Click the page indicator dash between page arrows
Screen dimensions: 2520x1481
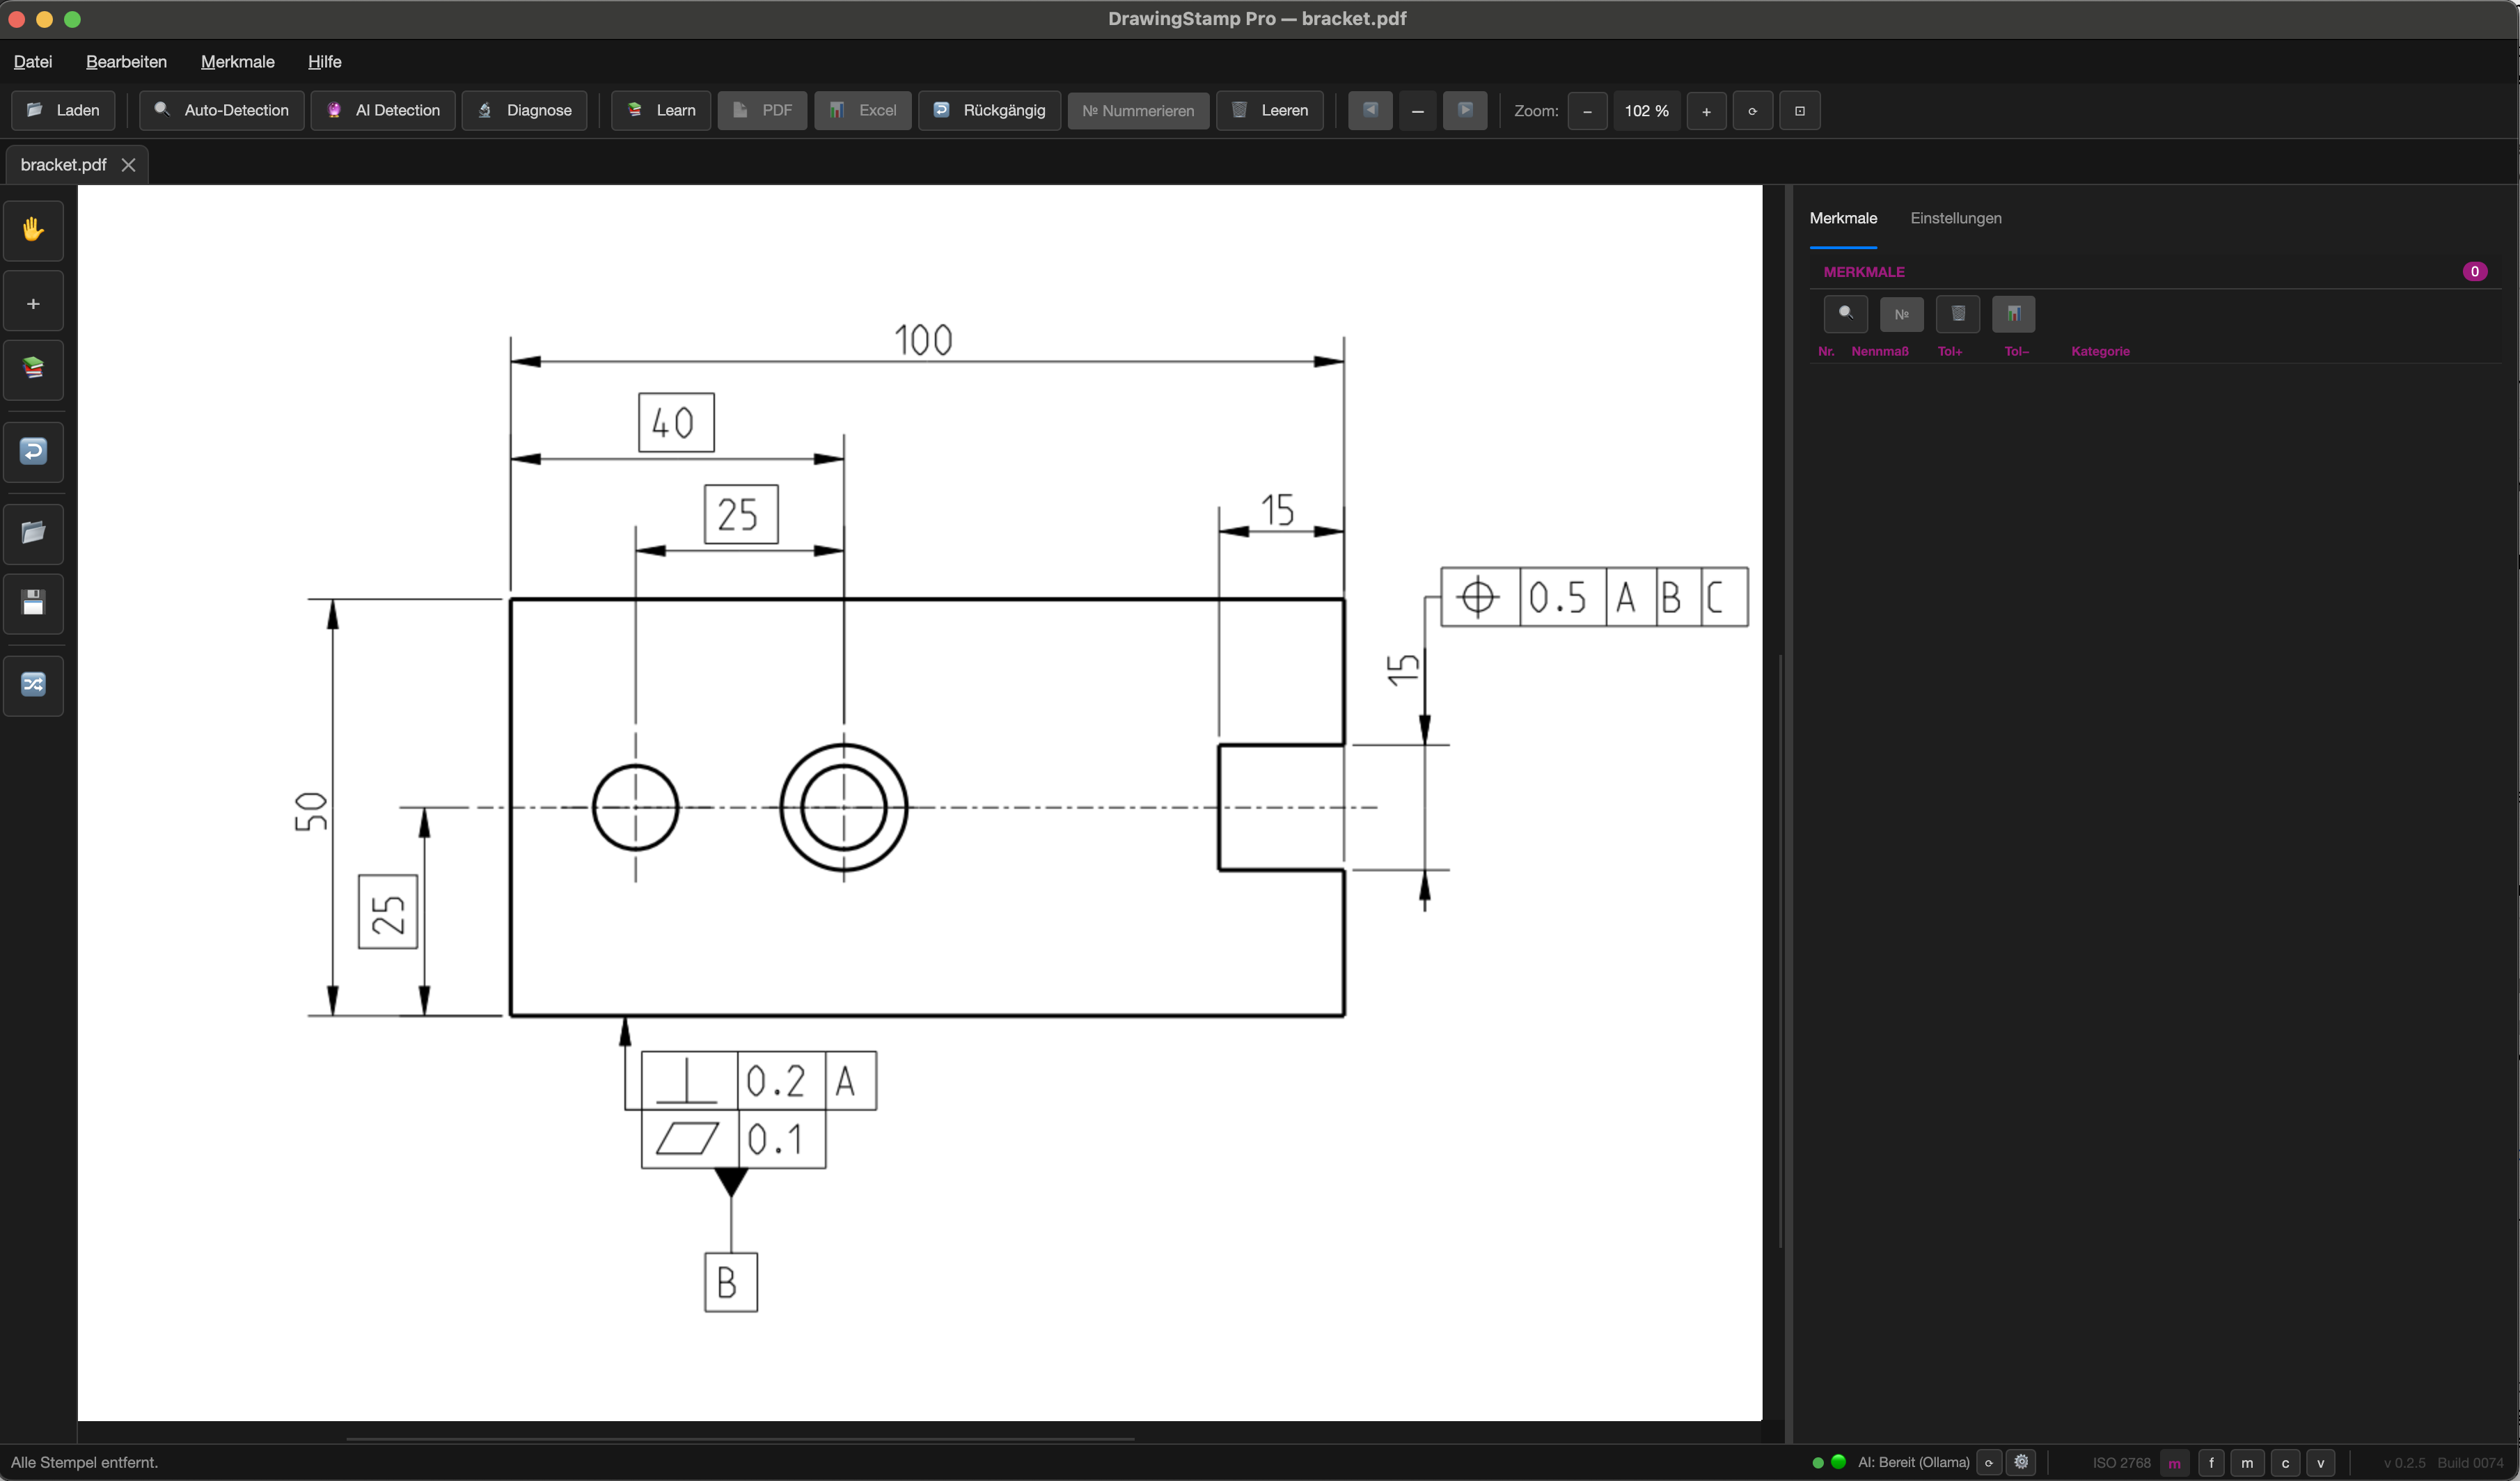pyautogui.click(x=1417, y=111)
